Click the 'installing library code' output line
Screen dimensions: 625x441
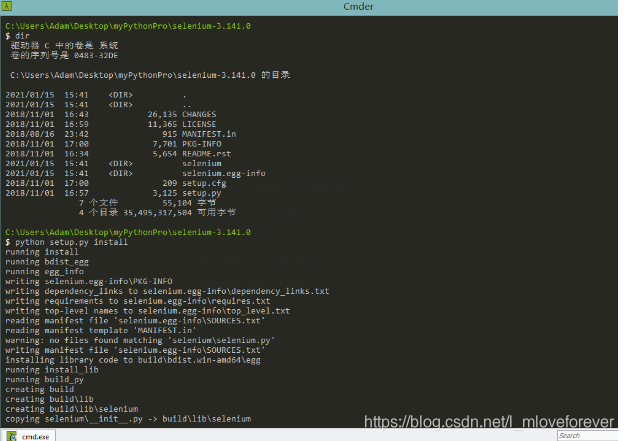pos(133,360)
